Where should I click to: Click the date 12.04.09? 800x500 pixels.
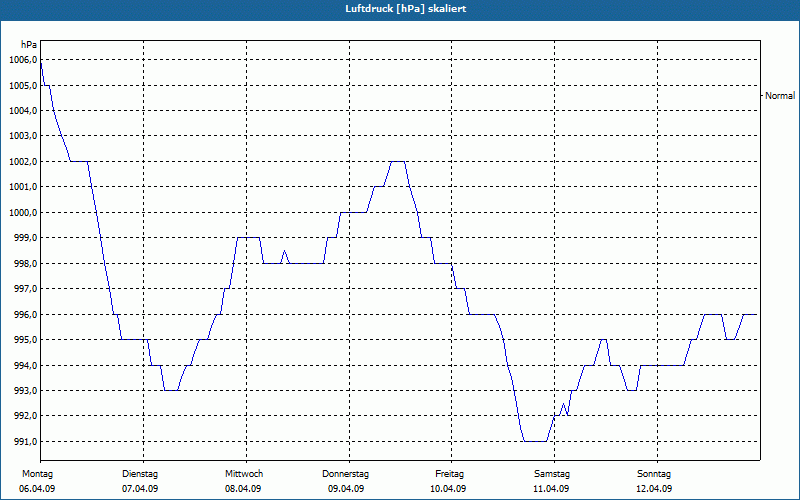654,489
